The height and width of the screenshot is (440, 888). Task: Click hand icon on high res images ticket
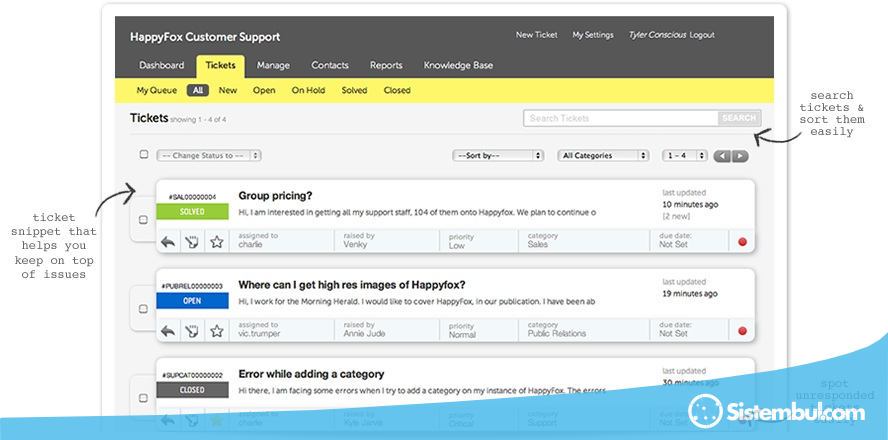tap(192, 331)
